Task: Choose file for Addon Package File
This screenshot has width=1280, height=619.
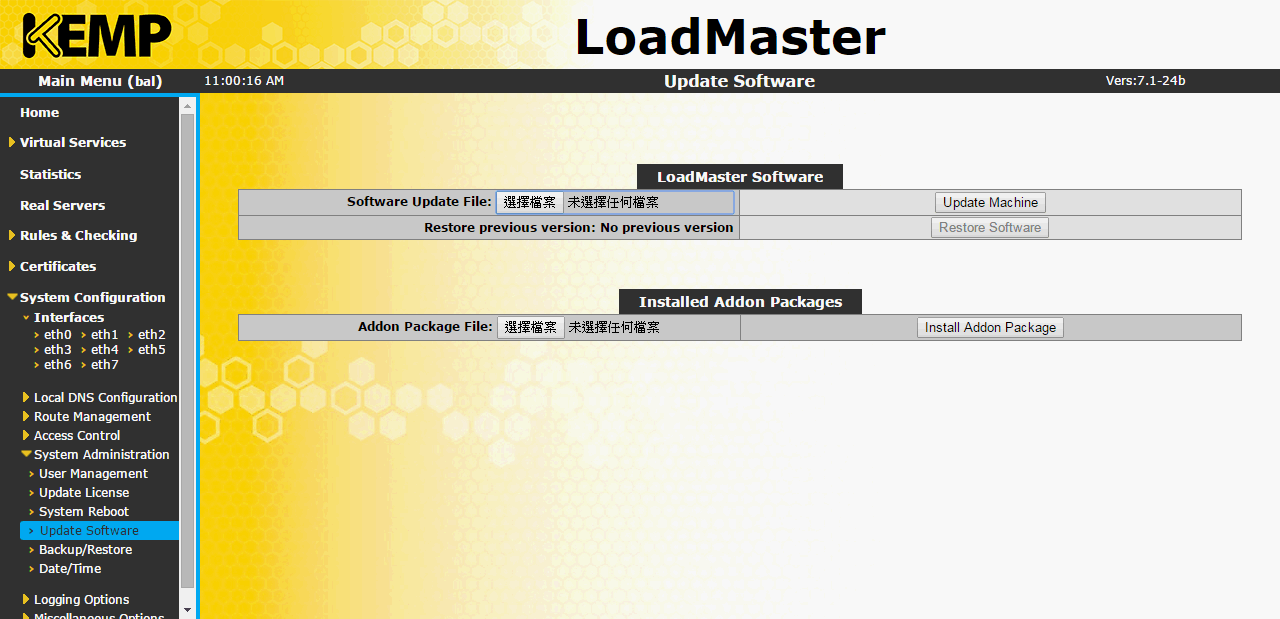Action: [531, 327]
